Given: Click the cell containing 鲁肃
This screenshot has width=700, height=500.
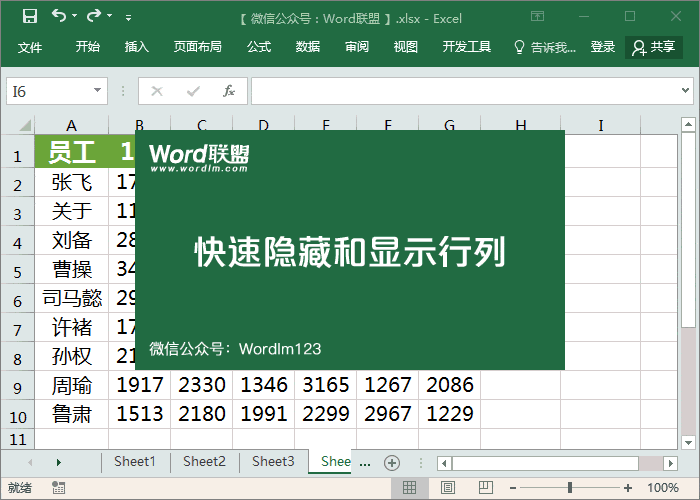Looking at the screenshot, I should coord(71,414).
